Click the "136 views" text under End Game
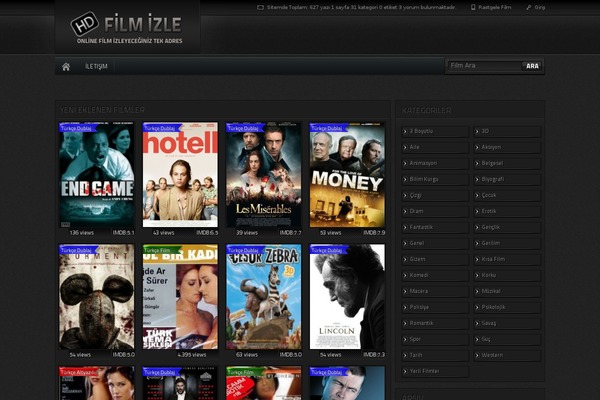Screen dimensions: 600x400 82,233
